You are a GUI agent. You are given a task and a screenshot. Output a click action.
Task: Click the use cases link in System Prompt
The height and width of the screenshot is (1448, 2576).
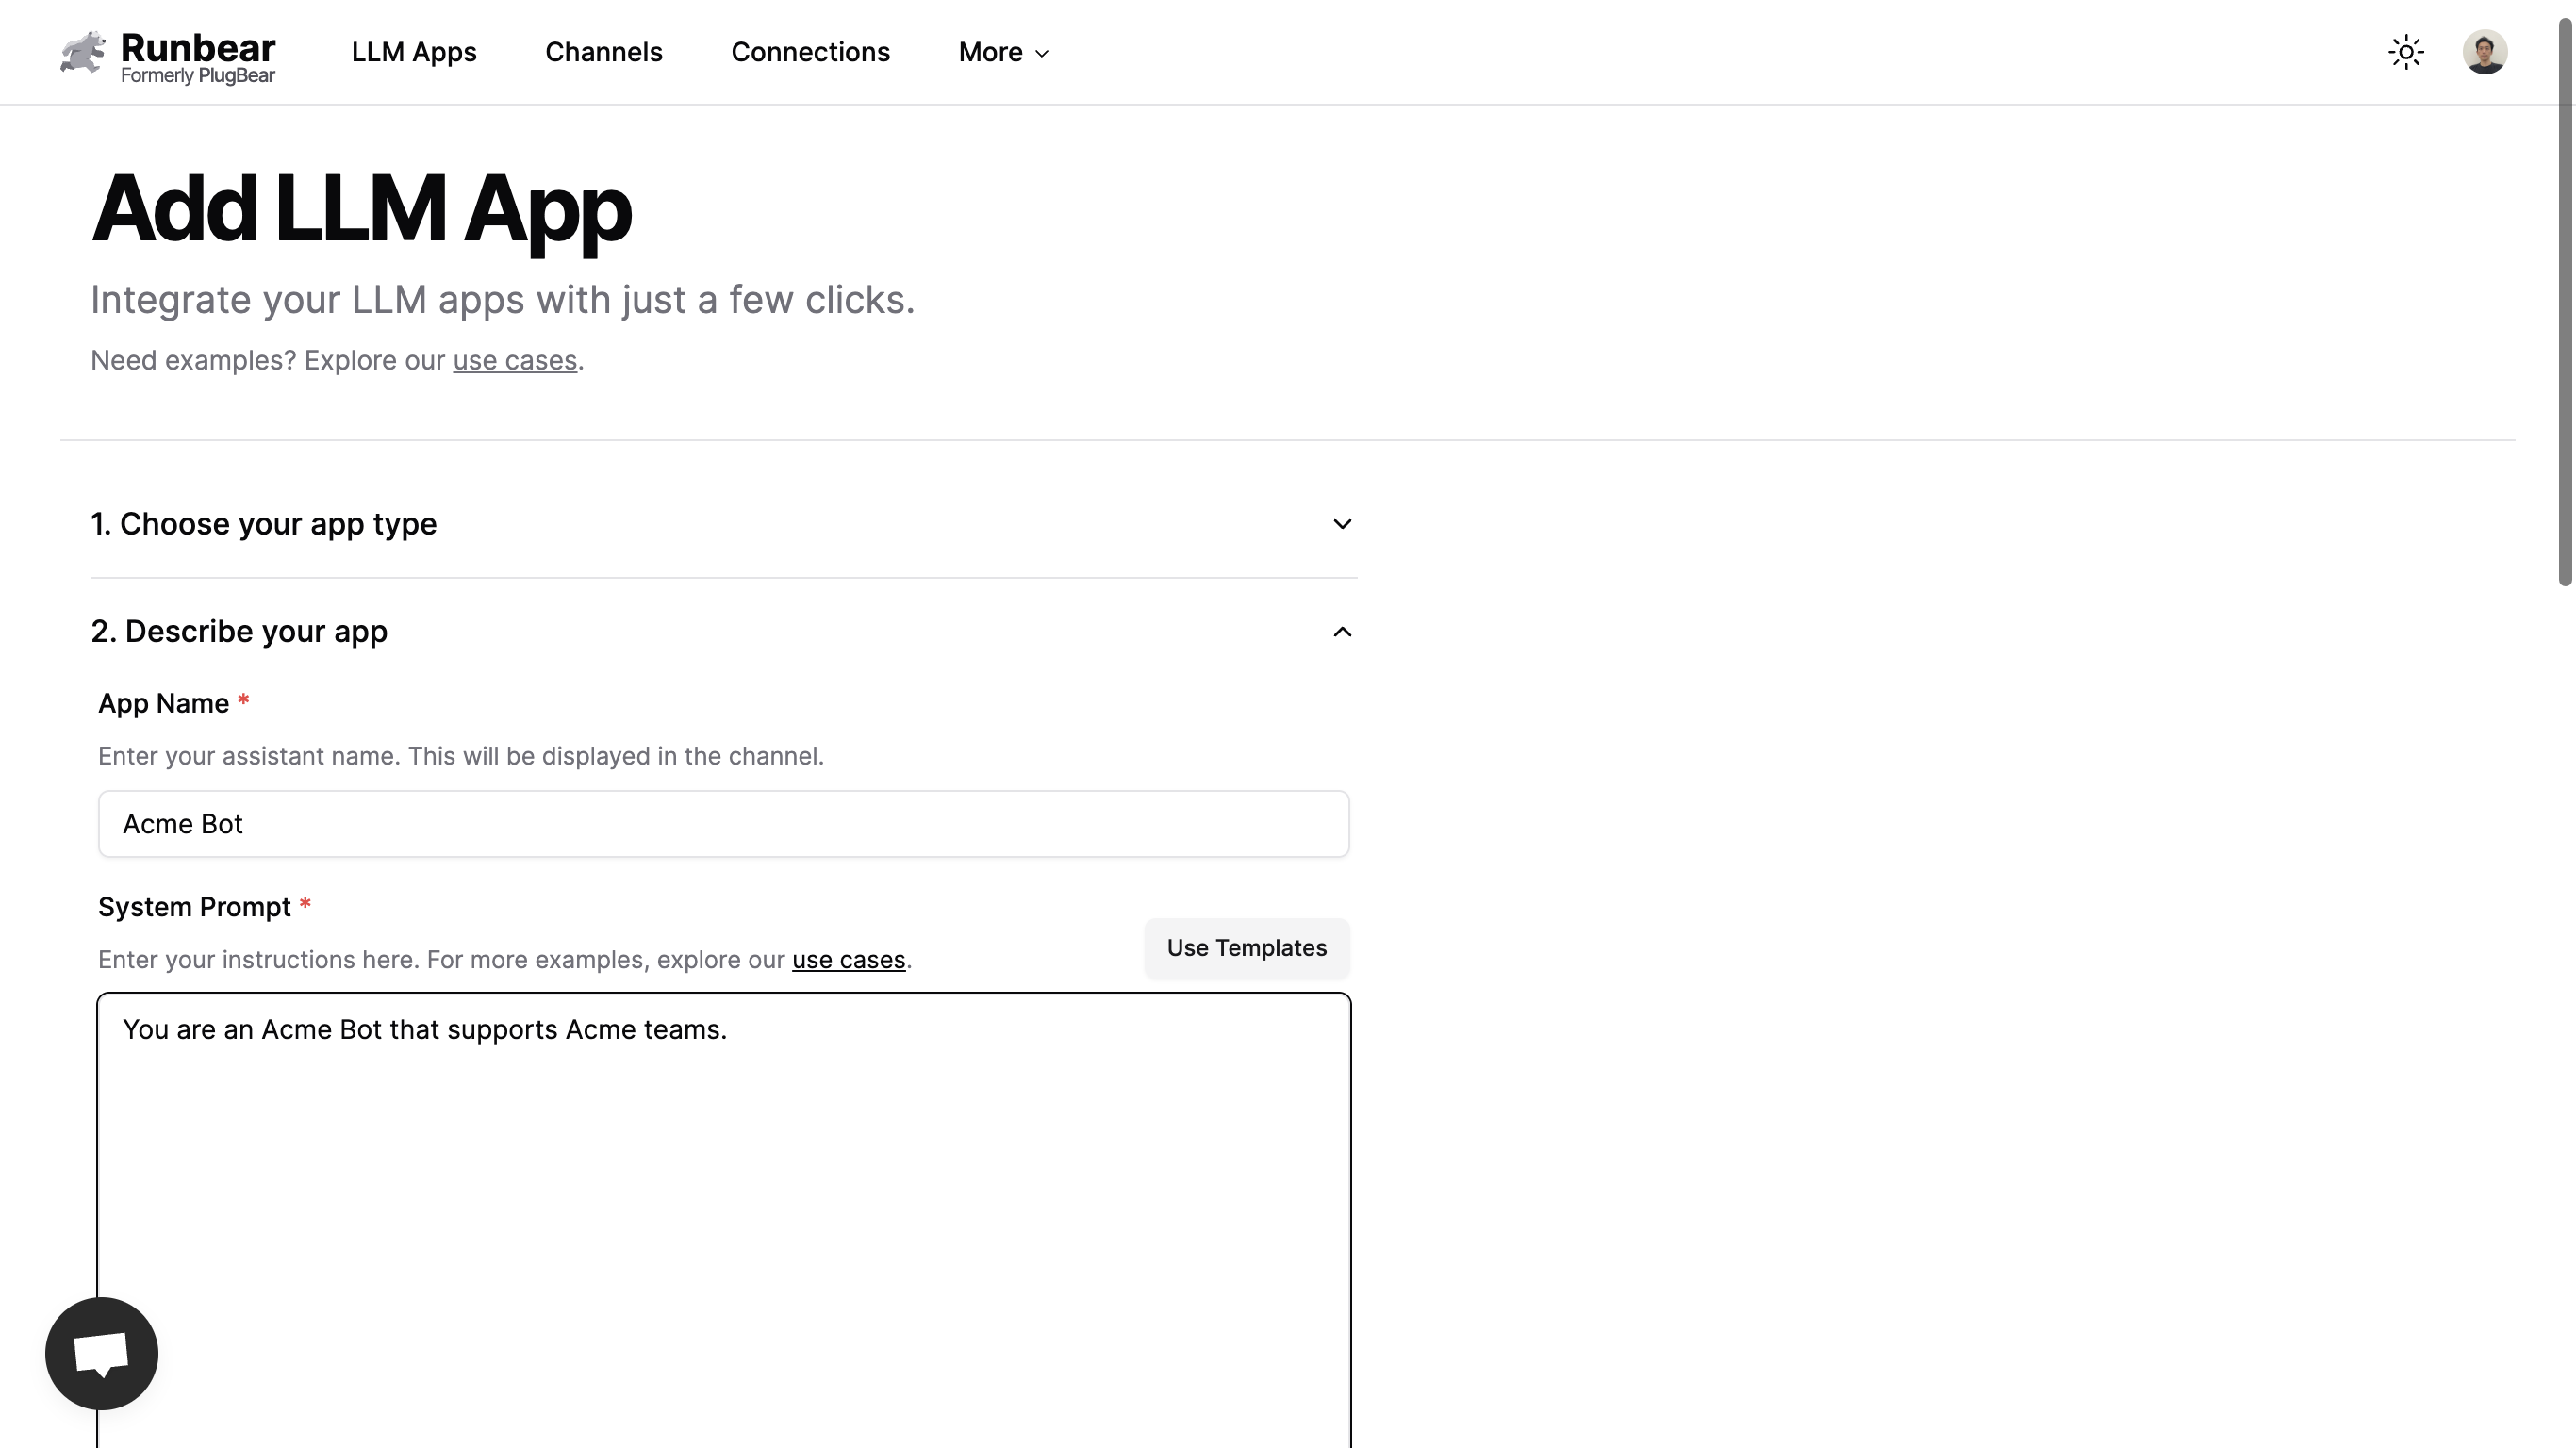click(x=848, y=960)
